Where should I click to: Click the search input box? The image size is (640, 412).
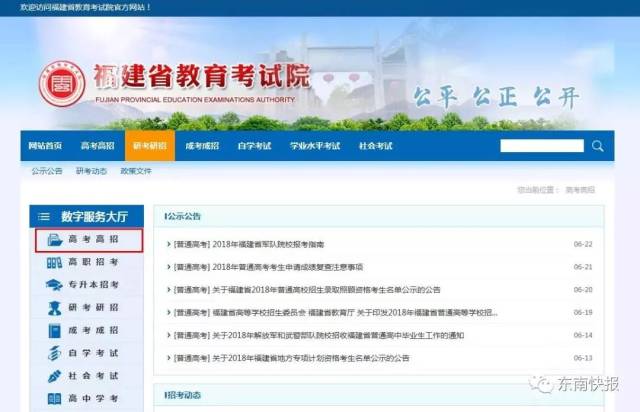point(542,146)
